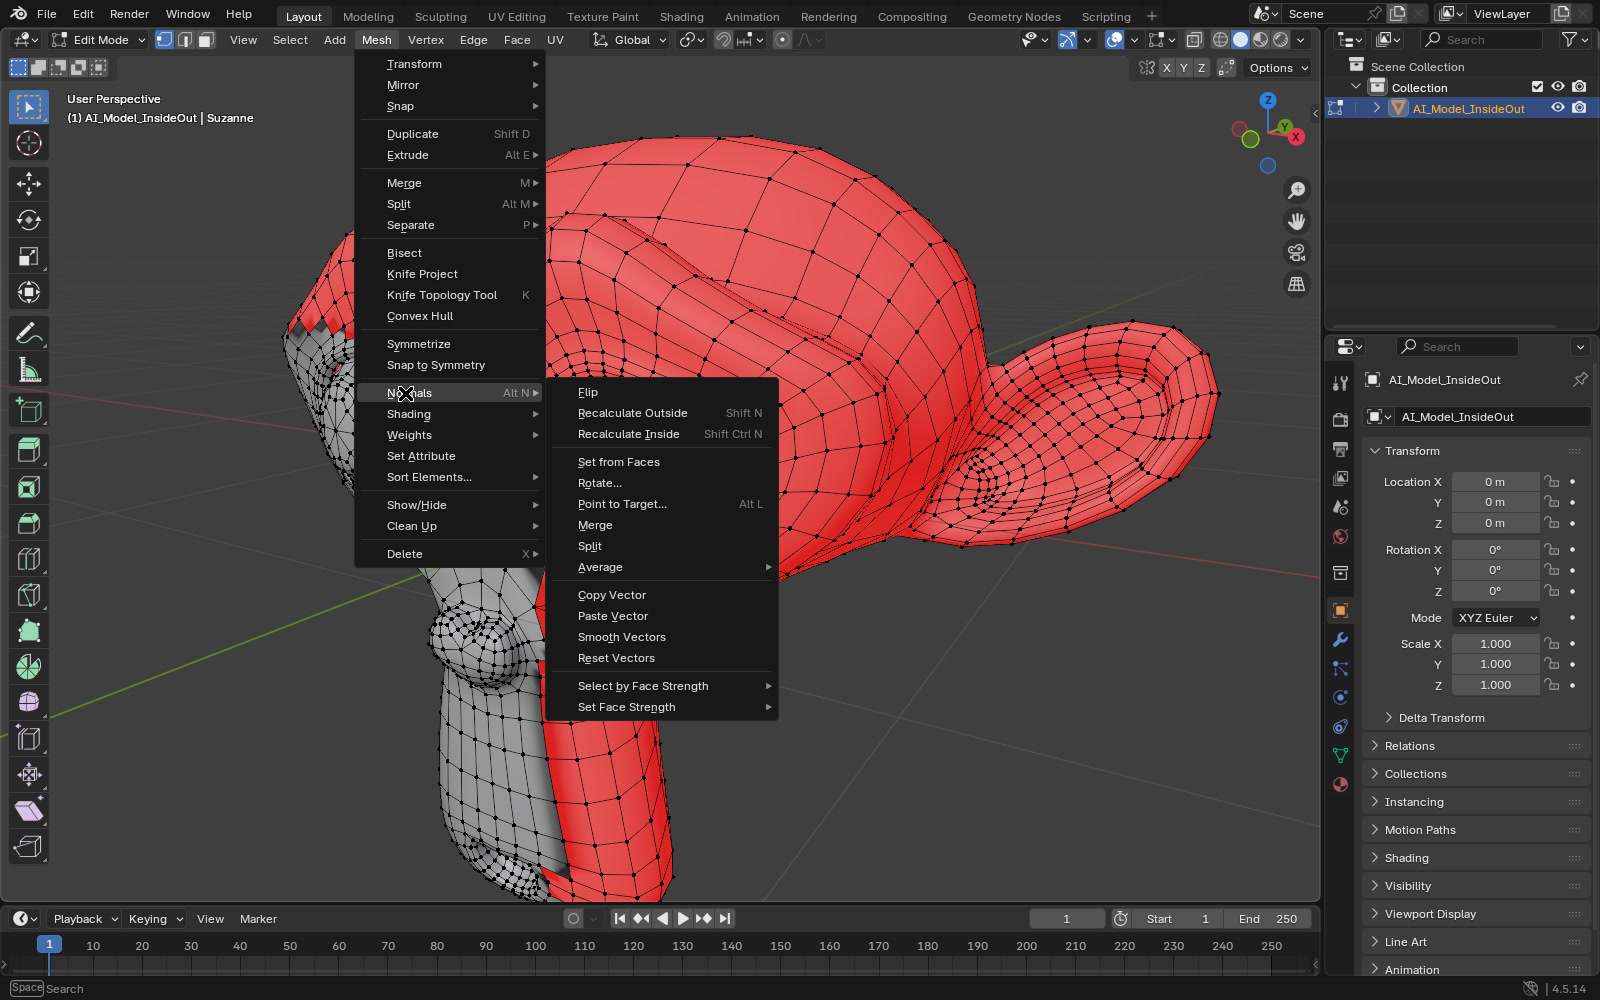Select the Loop Cut tool
The width and height of the screenshot is (1600, 1000).
(x=28, y=559)
